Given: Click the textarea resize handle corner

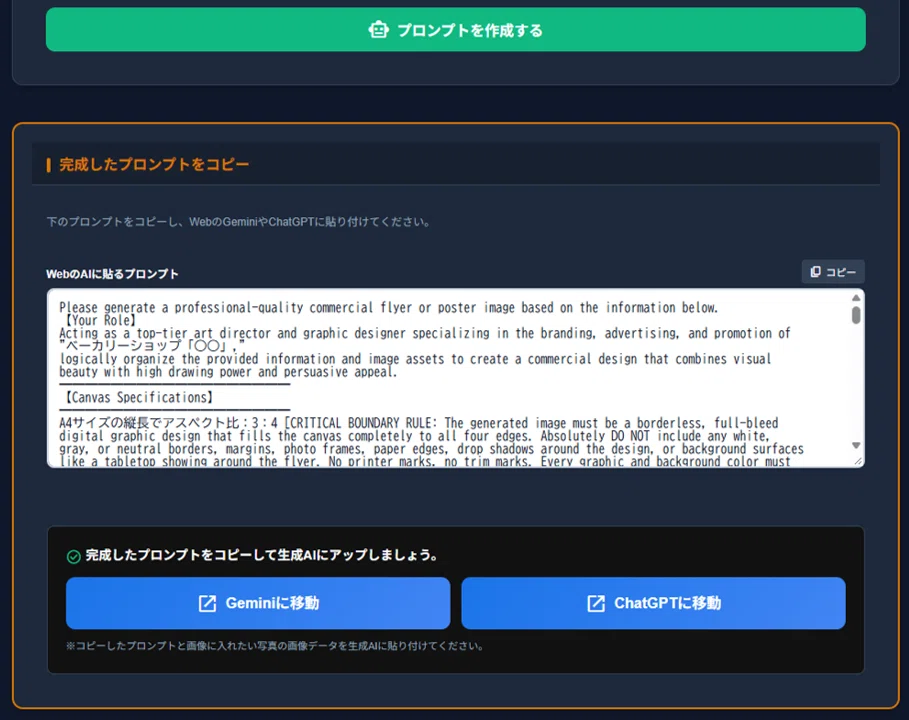Looking at the screenshot, I should pyautogui.click(x=859, y=461).
